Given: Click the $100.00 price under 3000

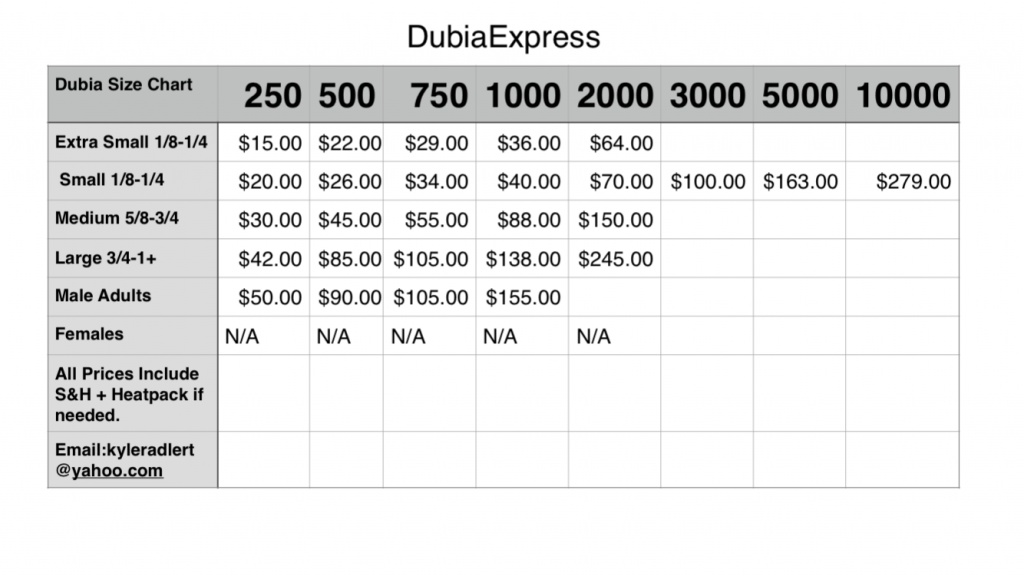Looking at the screenshot, I should click(x=708, y=182).
